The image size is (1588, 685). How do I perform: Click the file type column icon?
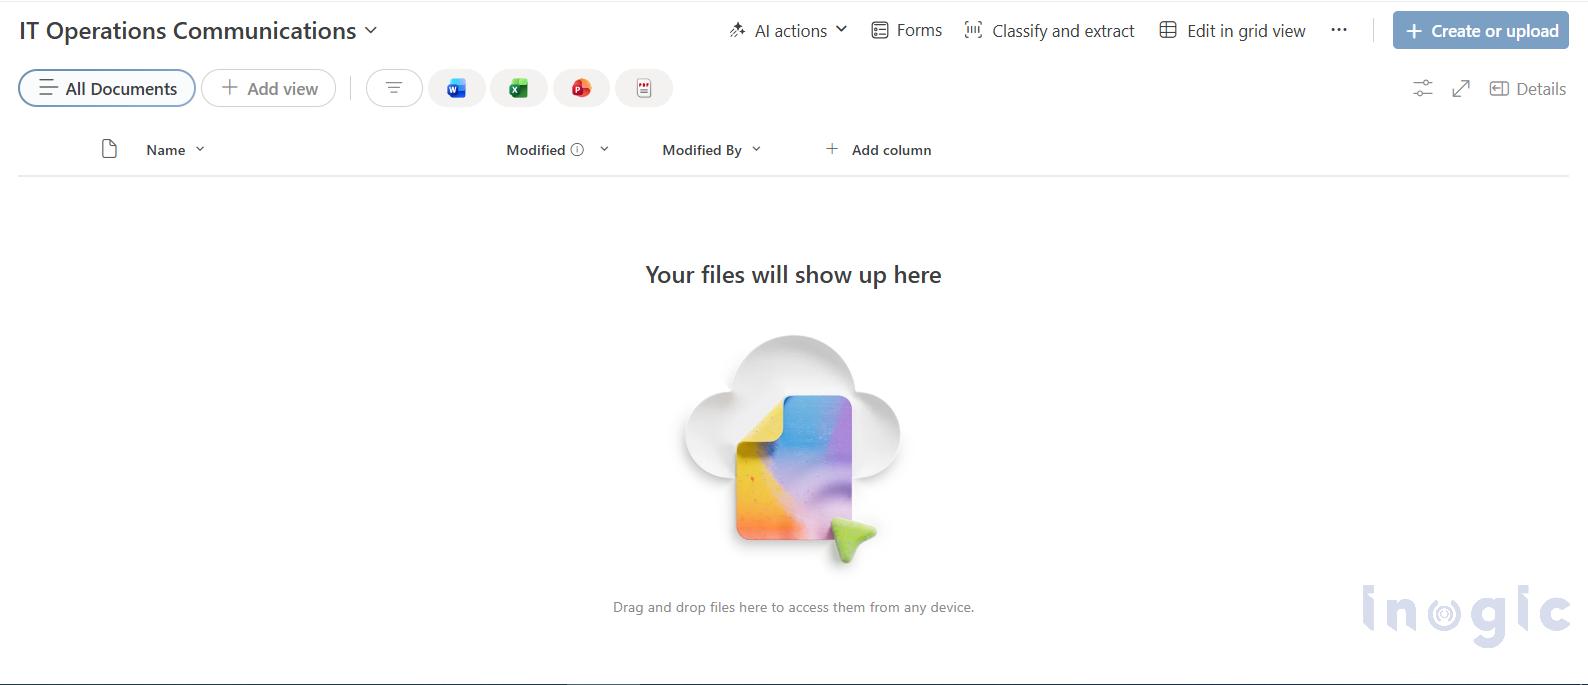pos(110,149)
